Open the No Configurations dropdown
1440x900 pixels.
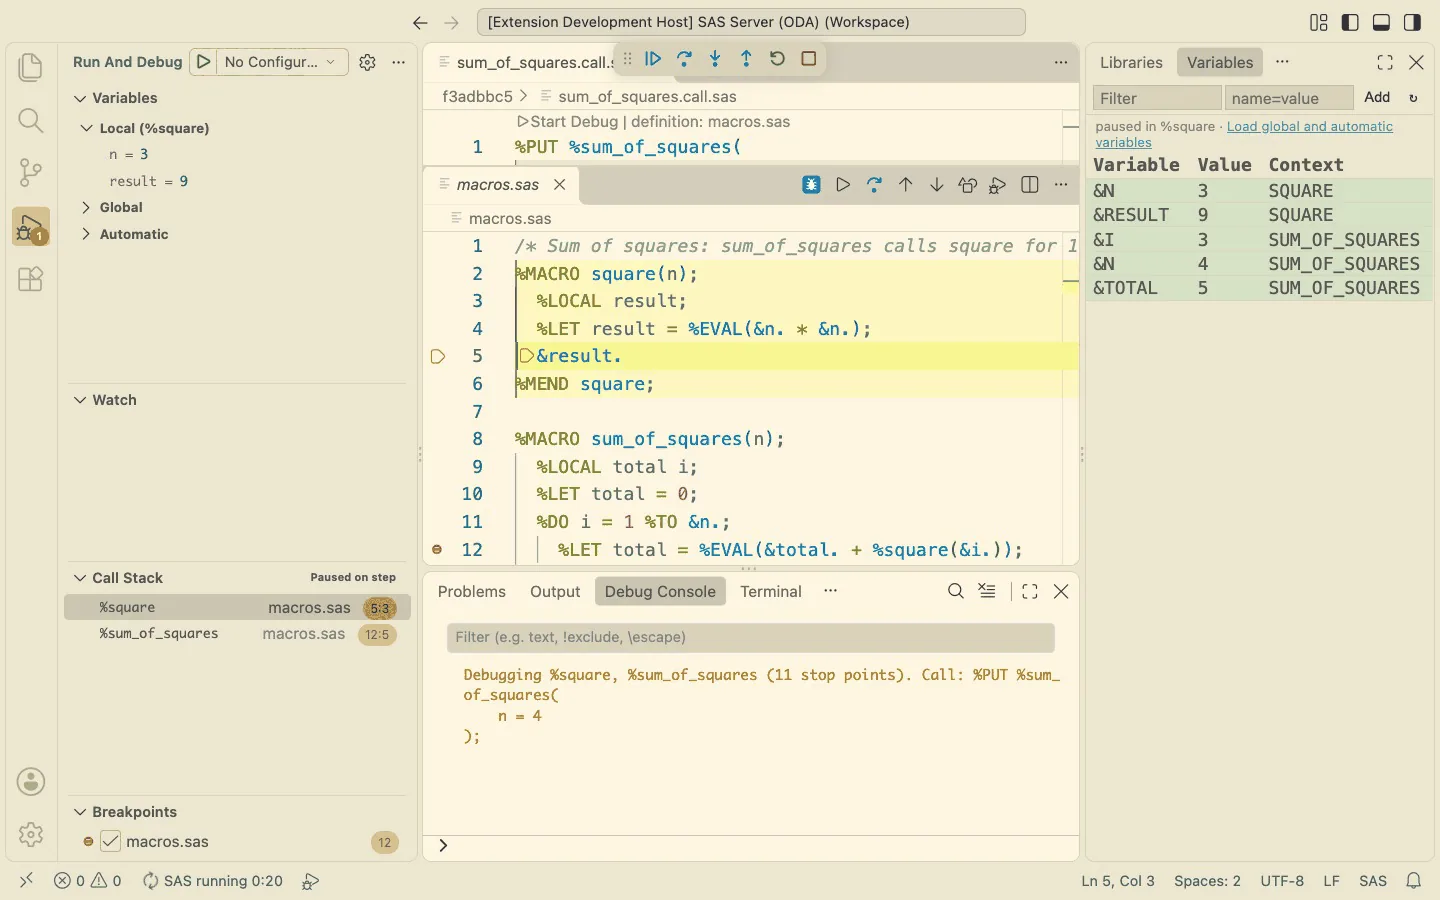[282, 62]
